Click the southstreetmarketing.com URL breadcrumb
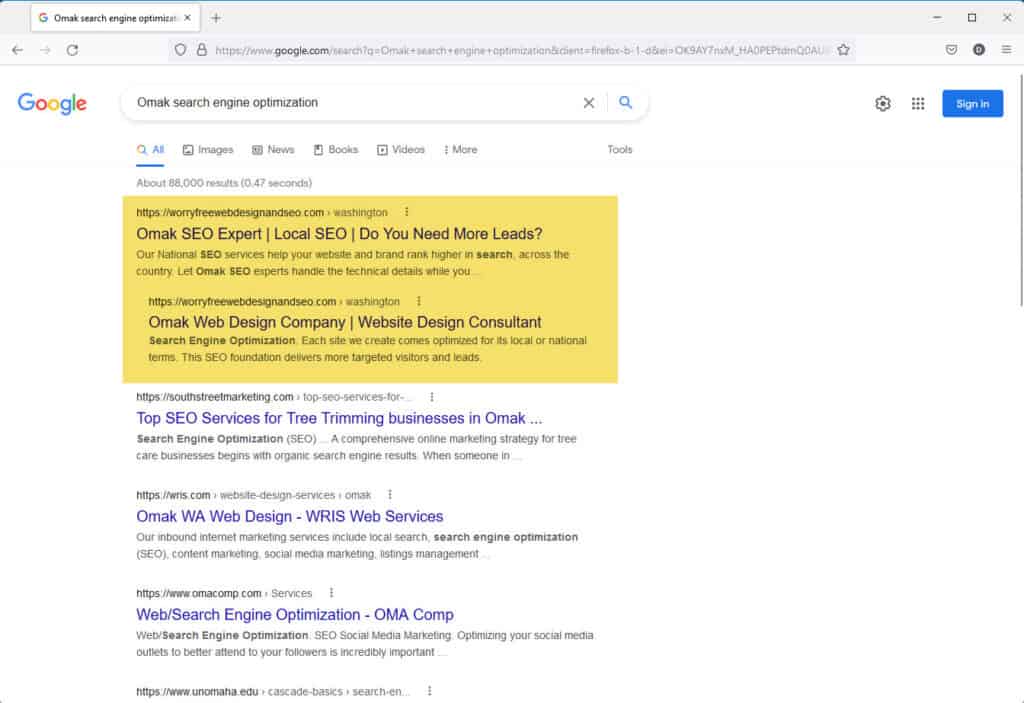Screen dimensions: 1024x703 pyautogui.click(x=274, y=397)
